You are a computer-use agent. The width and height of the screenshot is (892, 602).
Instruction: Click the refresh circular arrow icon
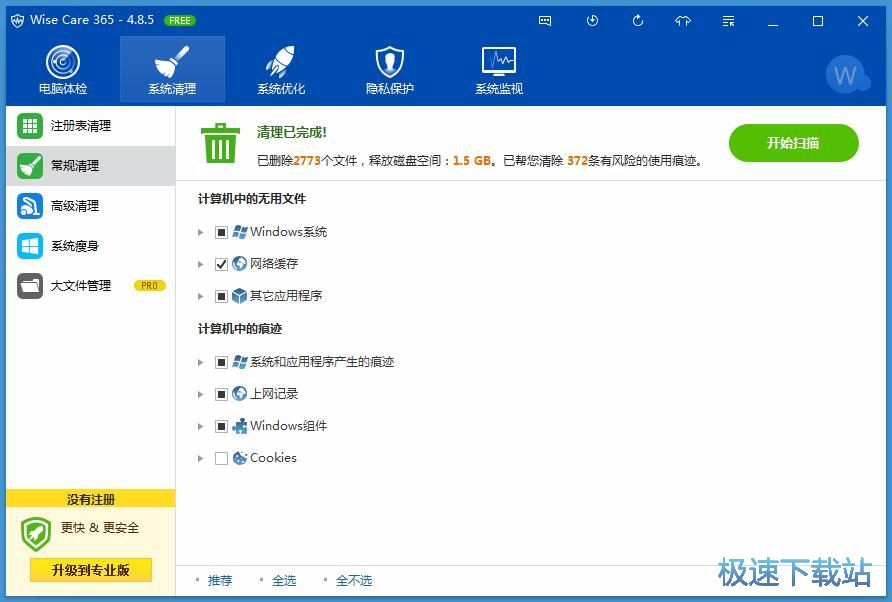[638, 21]
